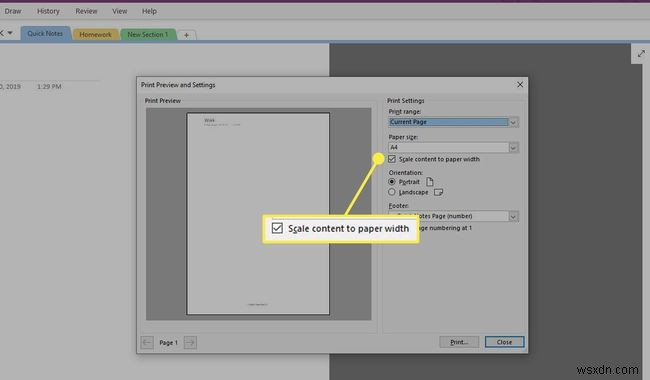Click the Close button

click(x=504, y=342)
